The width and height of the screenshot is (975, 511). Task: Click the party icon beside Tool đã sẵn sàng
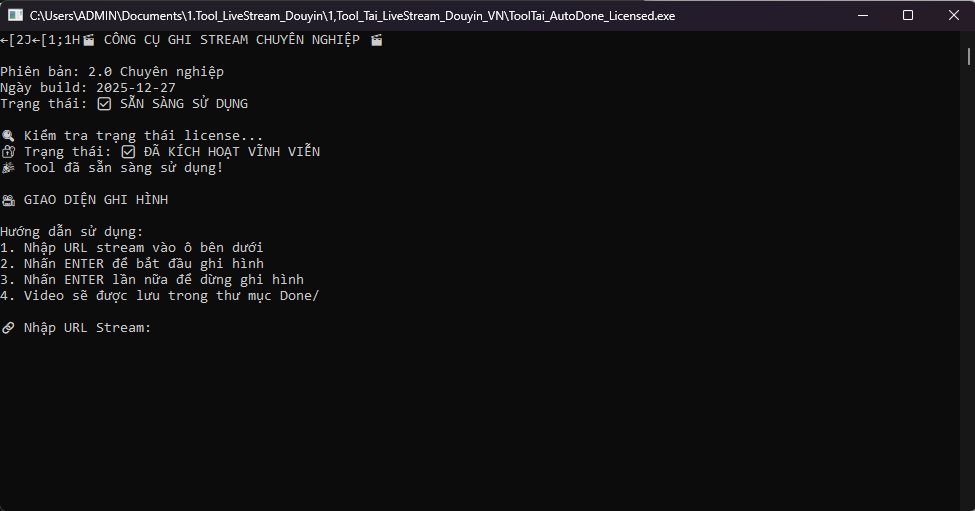pos(8,168)
